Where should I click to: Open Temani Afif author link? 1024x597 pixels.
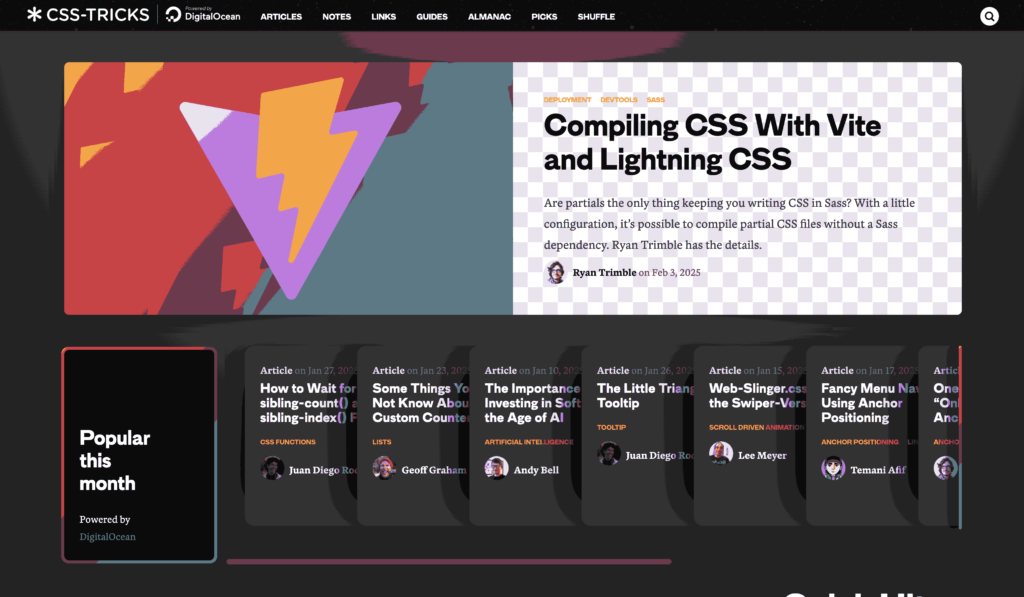coord(878,470)
